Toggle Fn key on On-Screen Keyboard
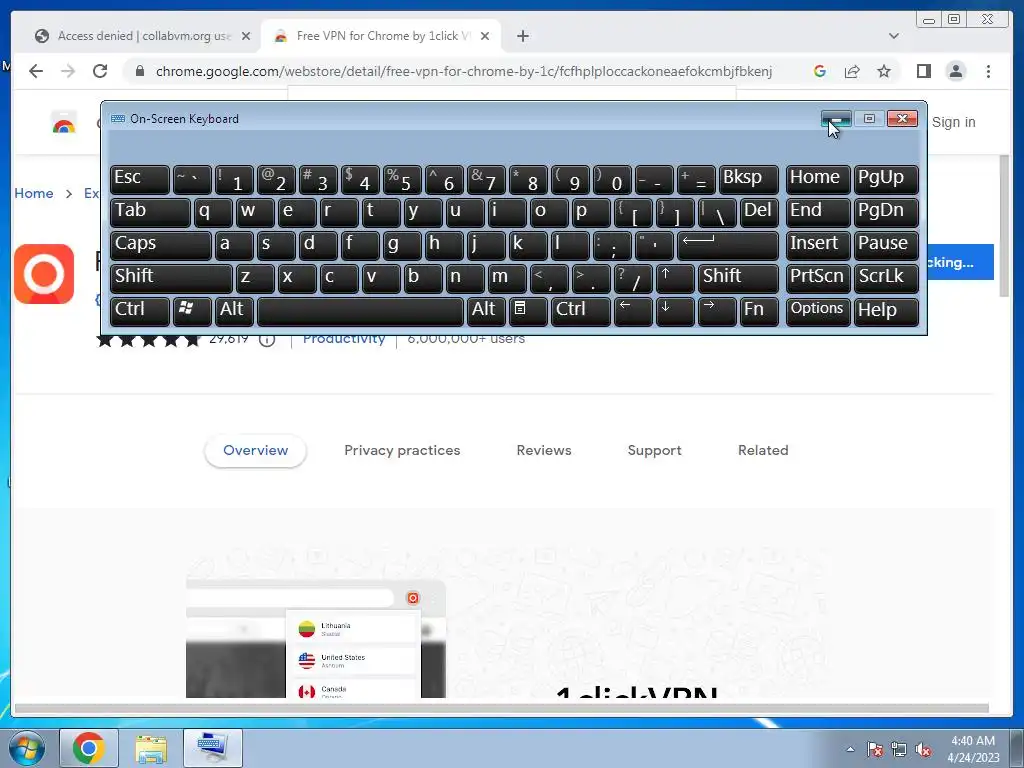Image resolution: width=1024 pixels, height=768 pixels. (x=759, y=311)
